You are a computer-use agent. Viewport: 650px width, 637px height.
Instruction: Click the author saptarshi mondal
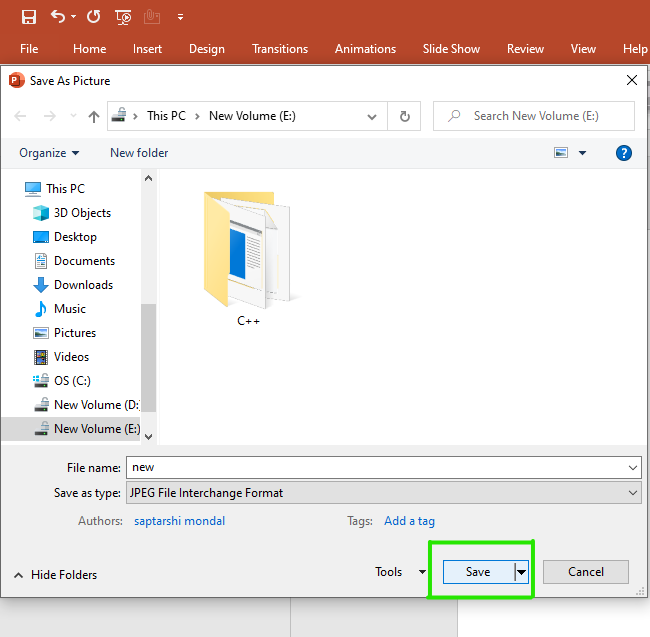tap(179, 521)
